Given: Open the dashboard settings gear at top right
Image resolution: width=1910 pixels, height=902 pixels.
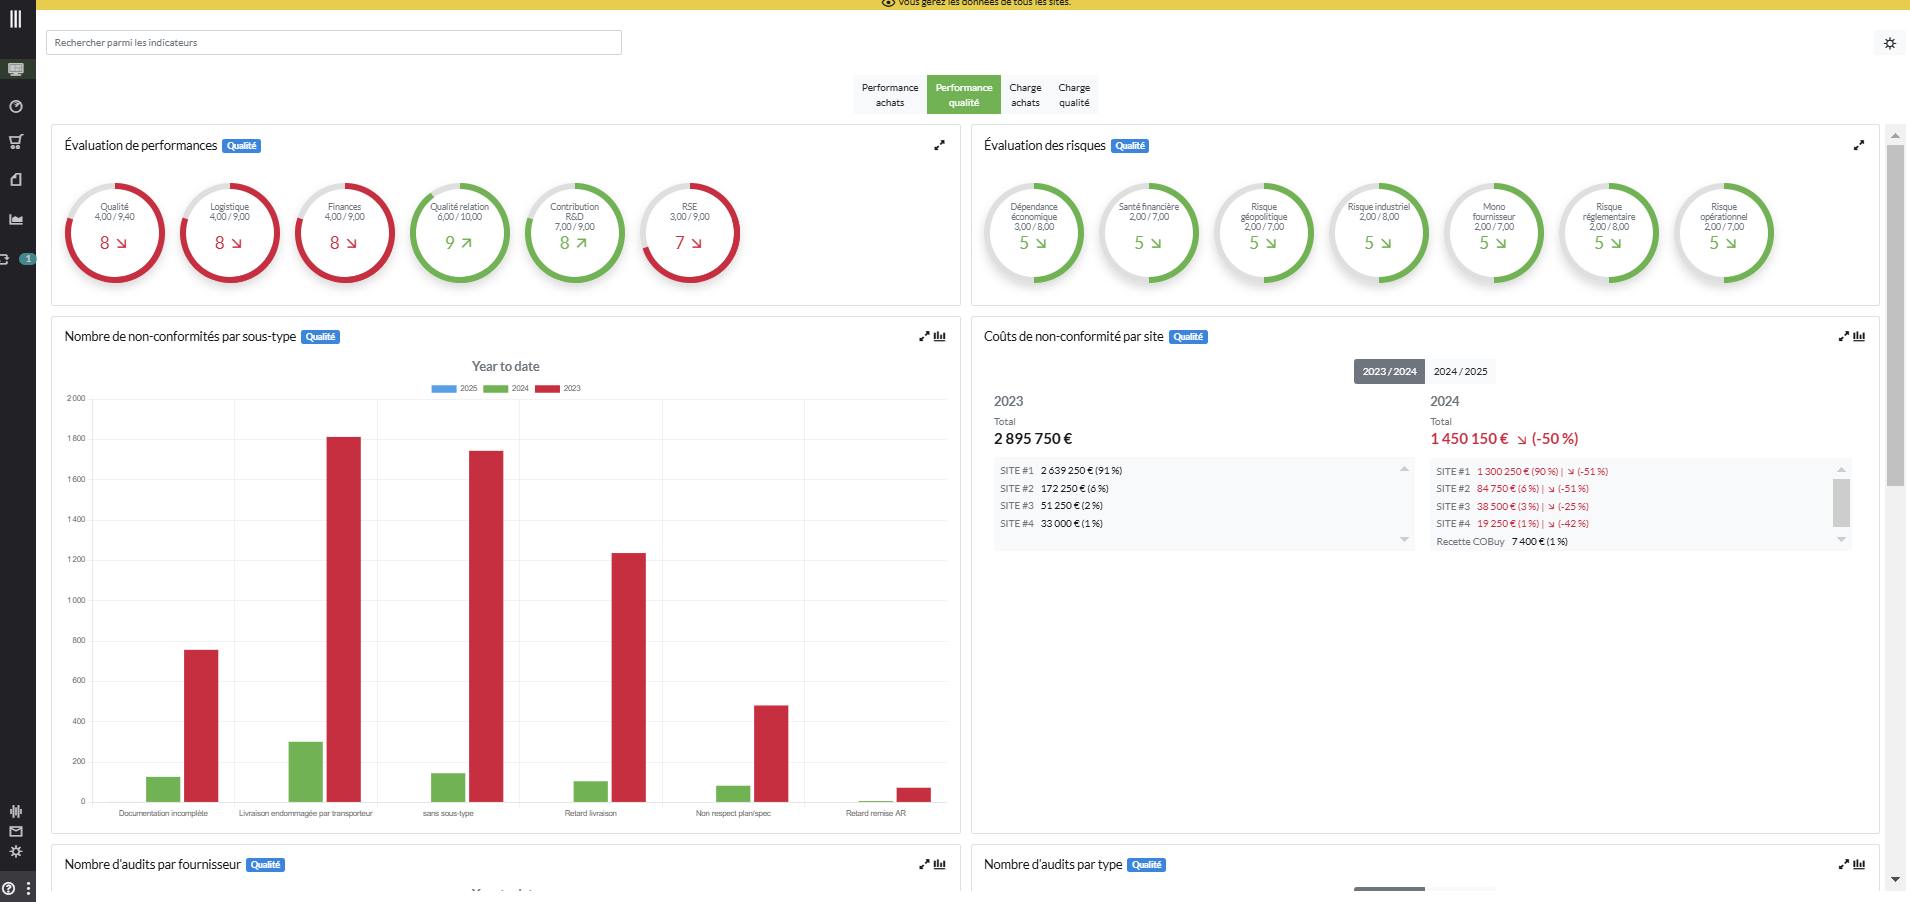Looking at the screenshot, I should pos(1890,43).
